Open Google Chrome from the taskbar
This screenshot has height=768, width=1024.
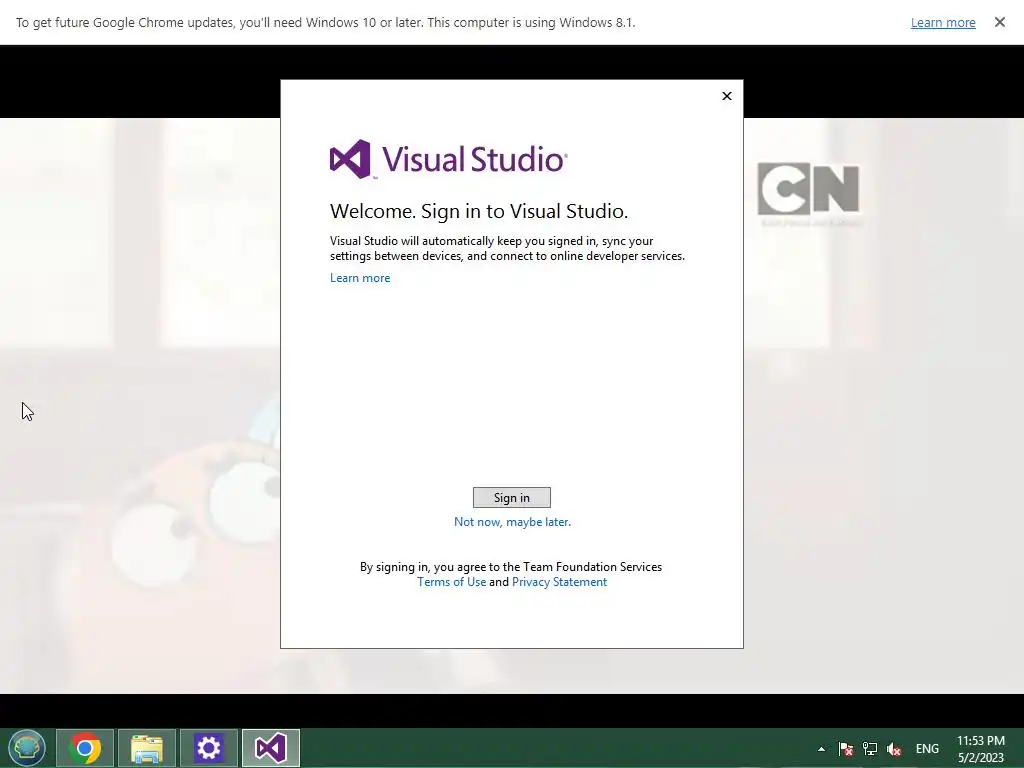tap(85, 748)
